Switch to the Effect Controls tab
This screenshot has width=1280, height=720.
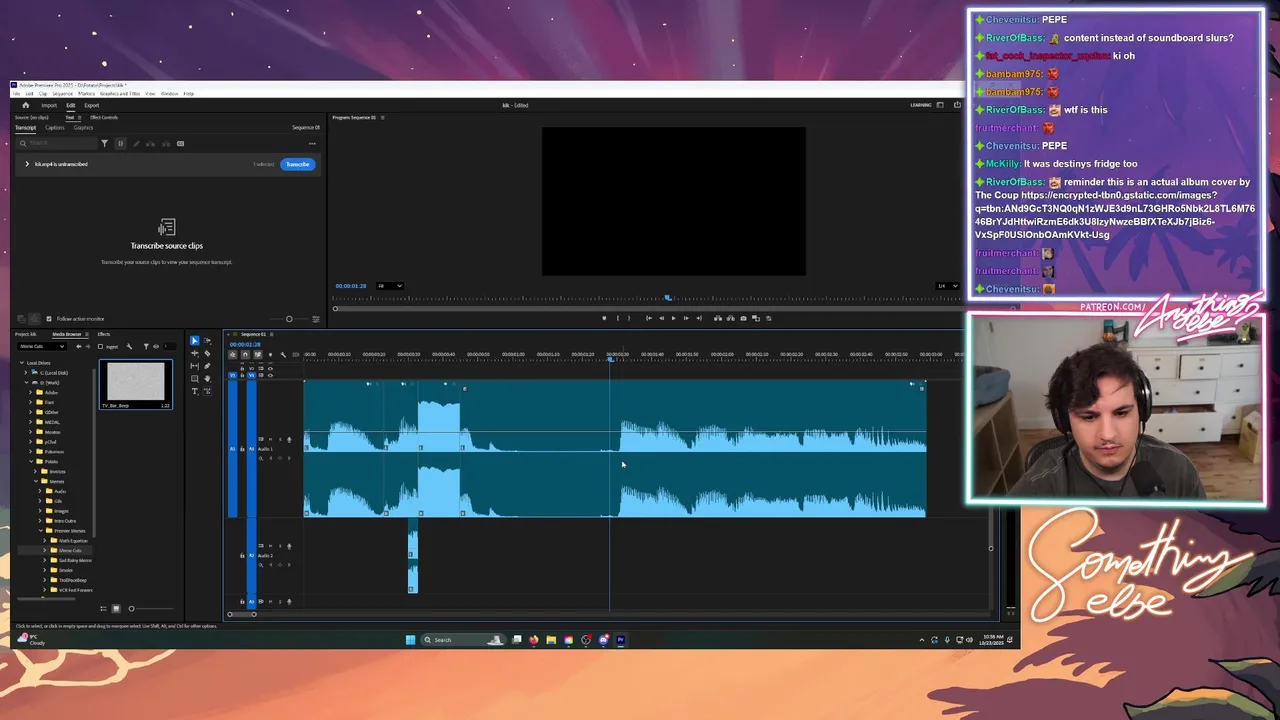[103, 117]
